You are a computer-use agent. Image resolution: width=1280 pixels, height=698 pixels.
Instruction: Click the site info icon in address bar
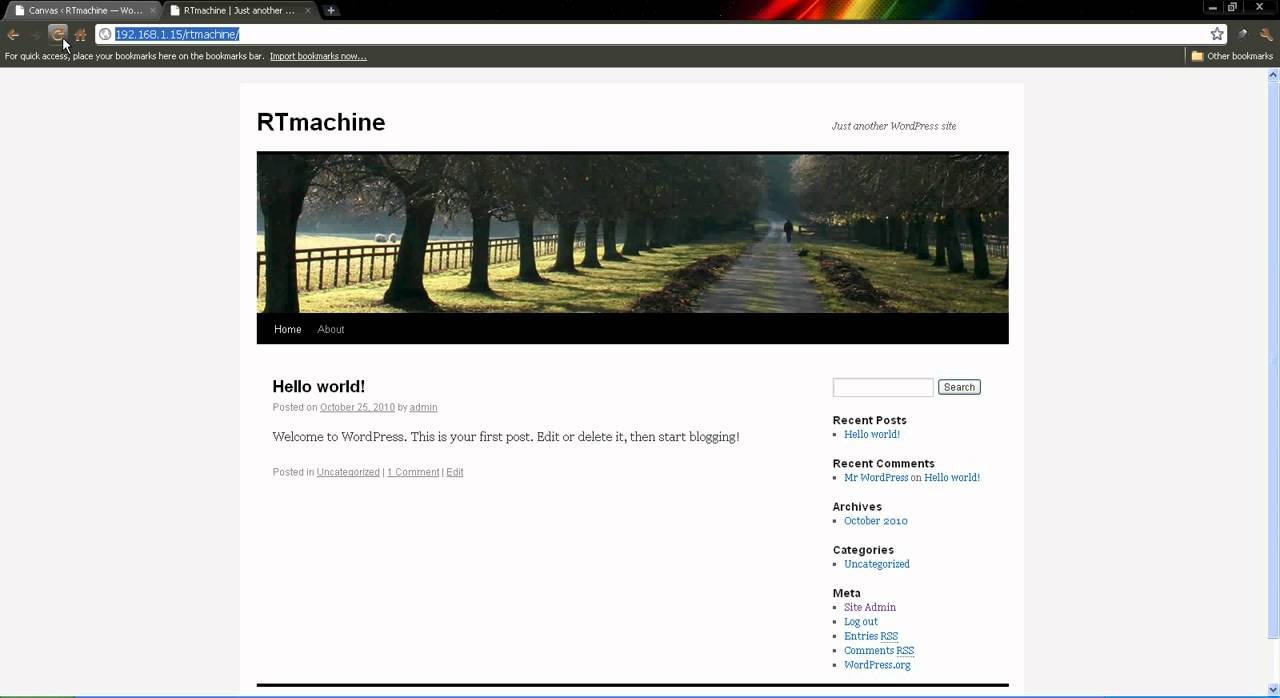point(104,34)
